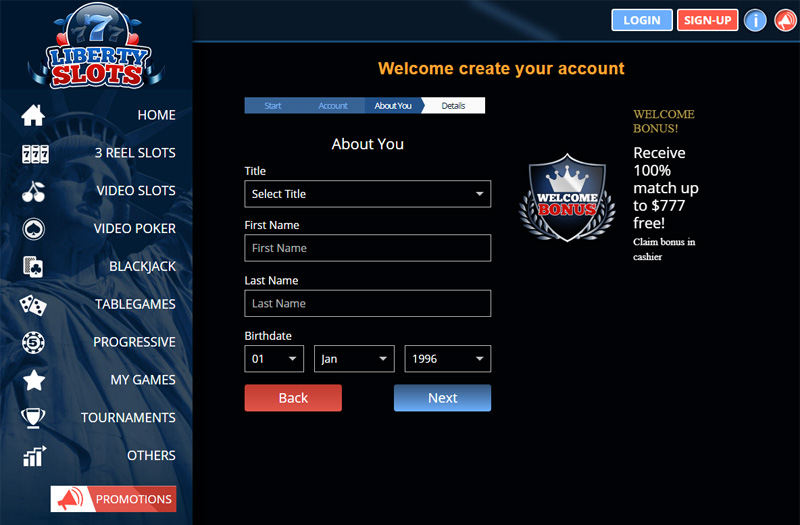Open the VIDEO SLOTS menu item
This screenshot has height=525, width=800.
coord(136,190)
